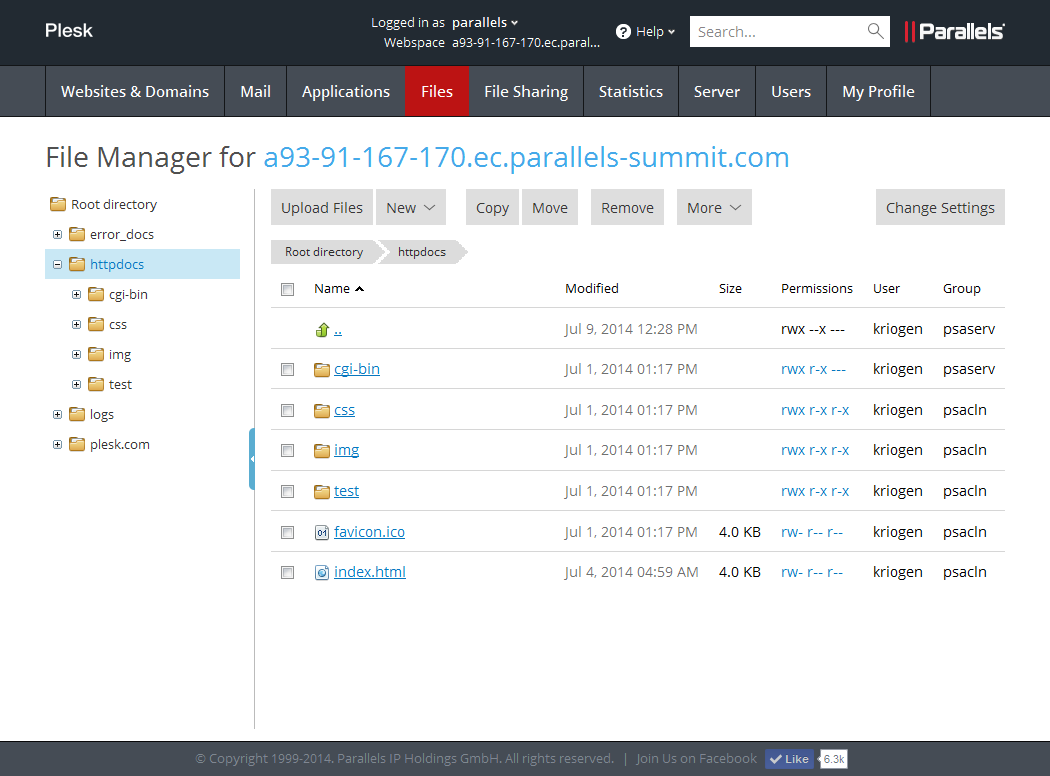Edit cgi-bin permissions rwx r-x ---
Viewport: 1050px width, 776px height.
813,369
